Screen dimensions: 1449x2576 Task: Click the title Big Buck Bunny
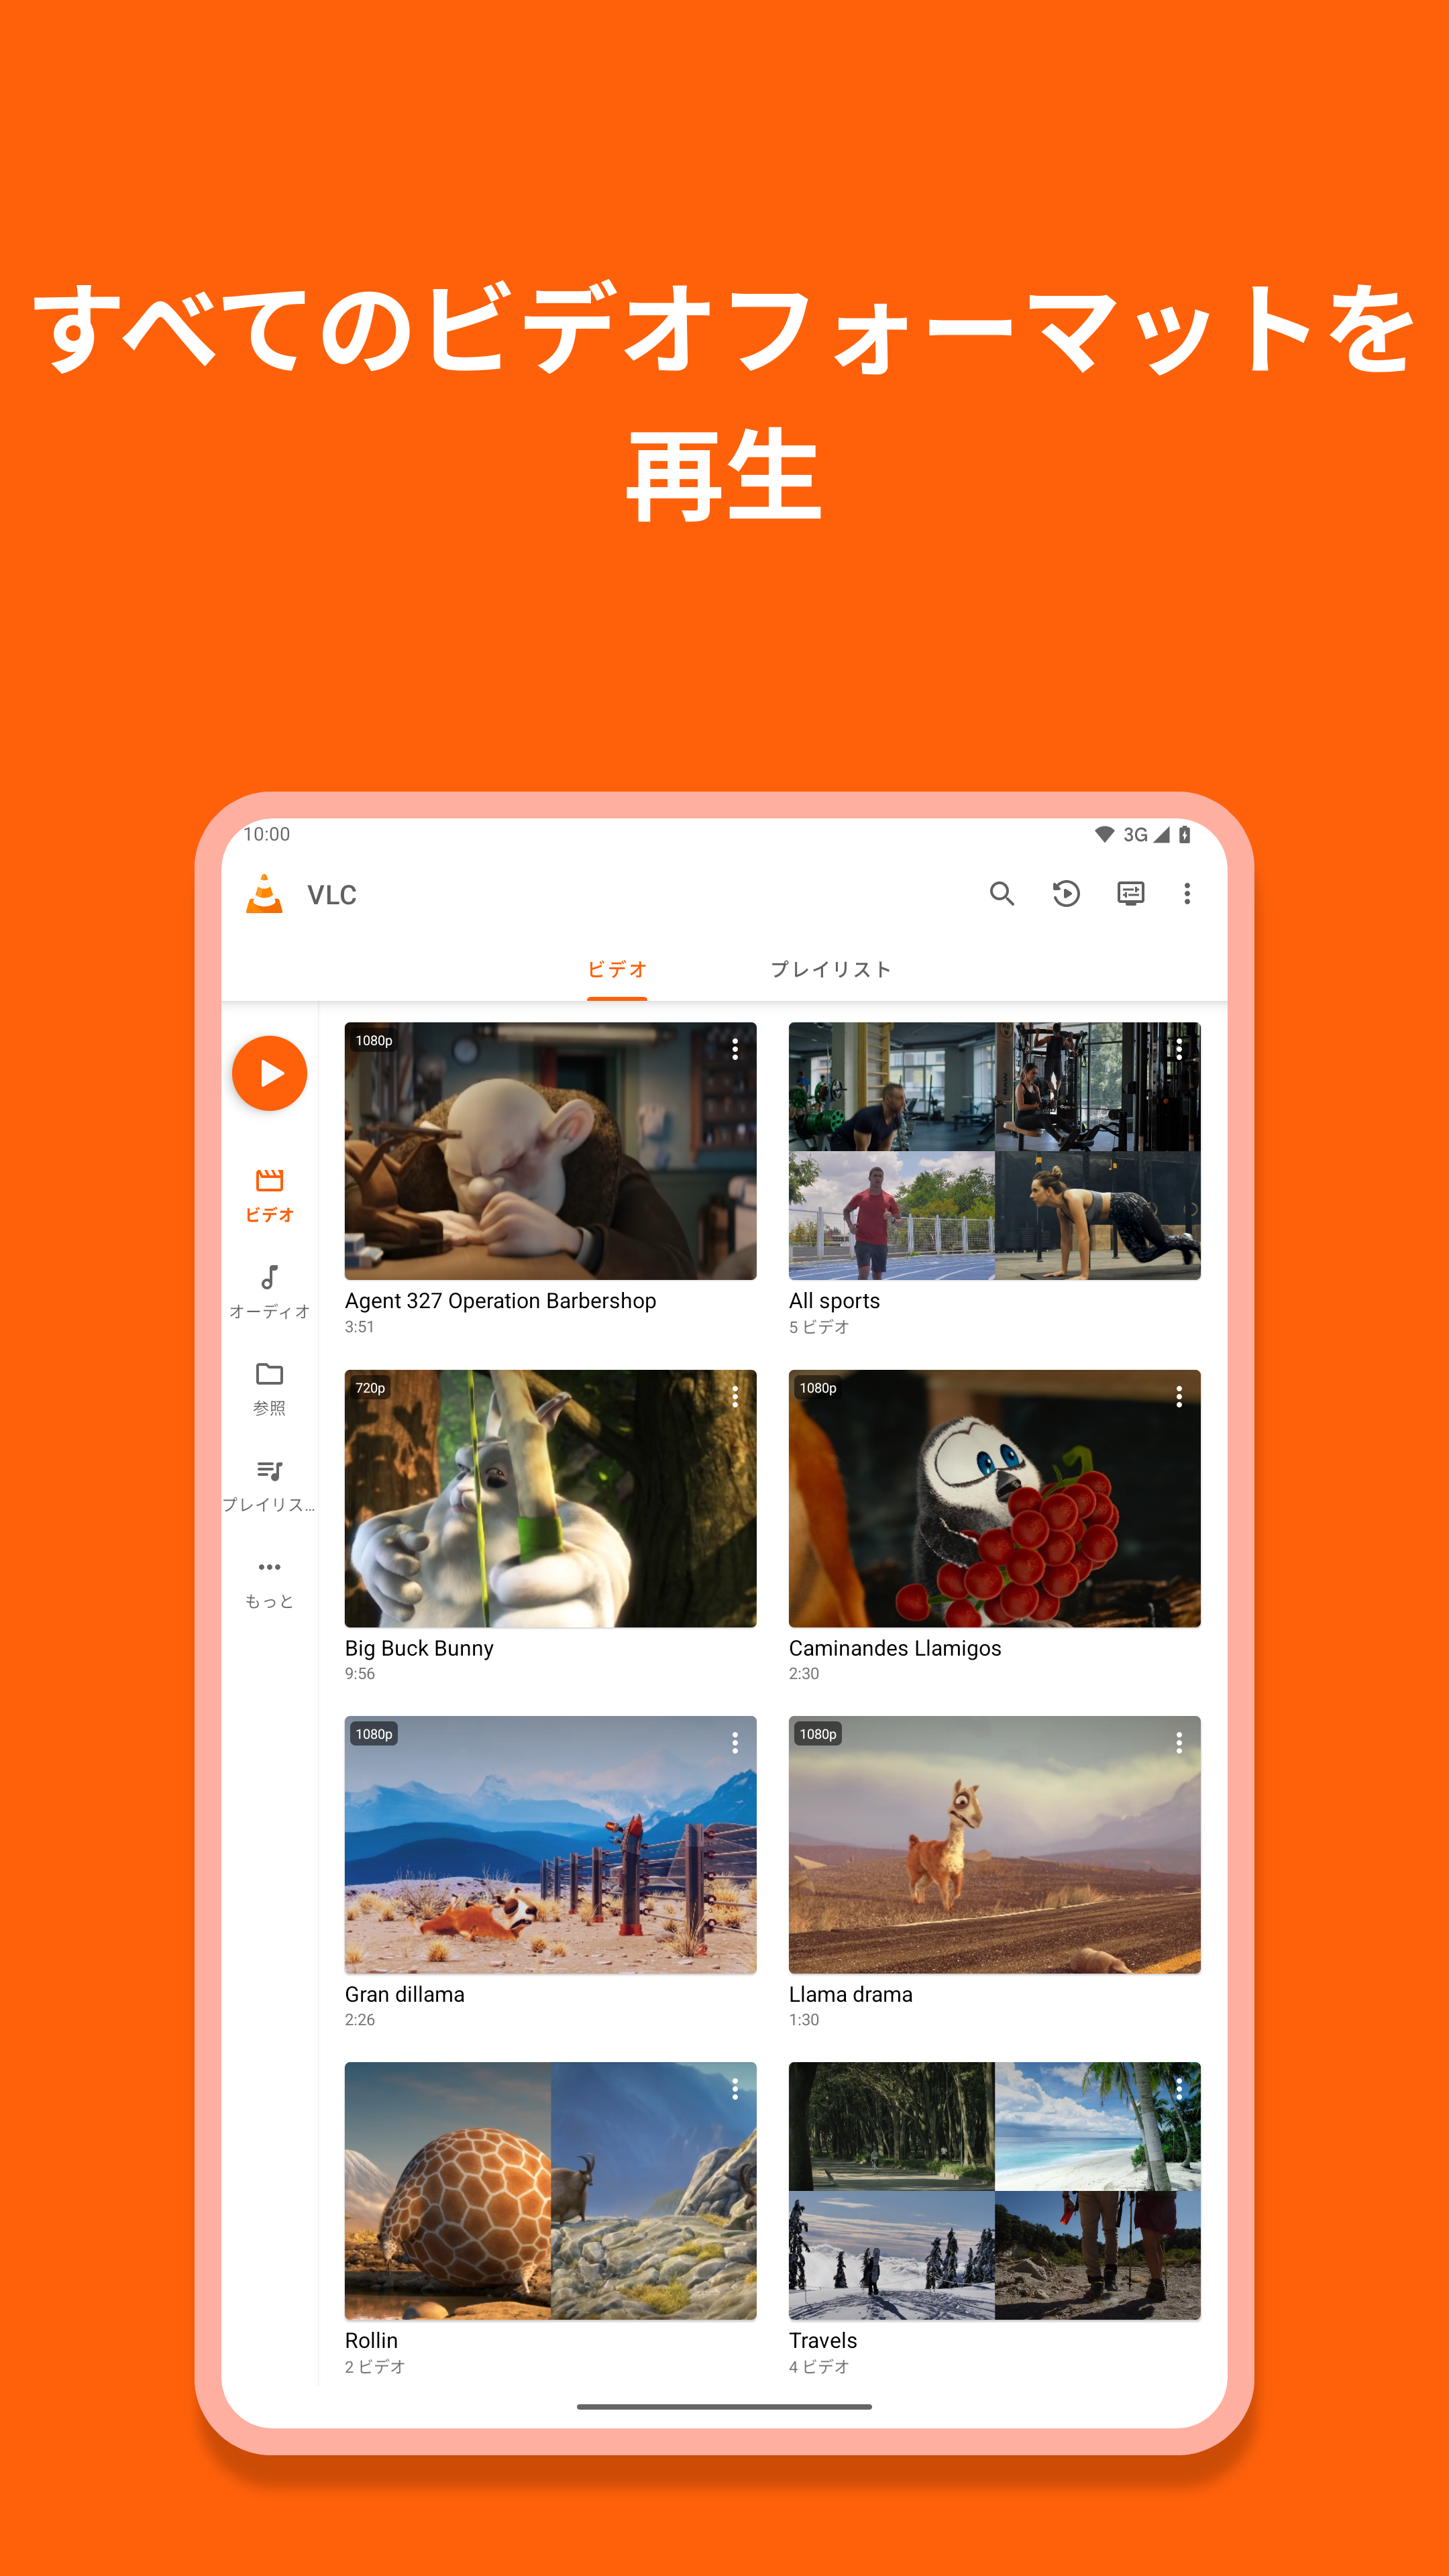[x=419, y=1648]
